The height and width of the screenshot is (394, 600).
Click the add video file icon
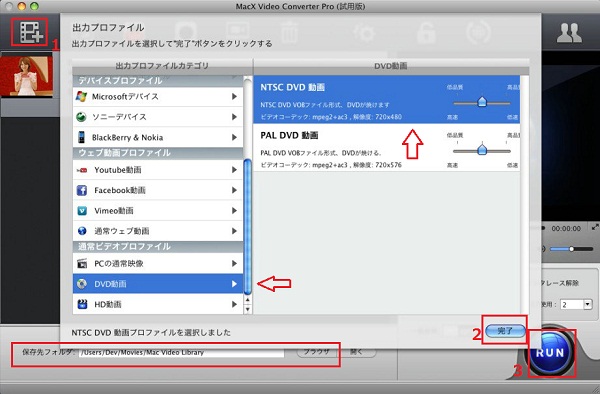point(30,32)
